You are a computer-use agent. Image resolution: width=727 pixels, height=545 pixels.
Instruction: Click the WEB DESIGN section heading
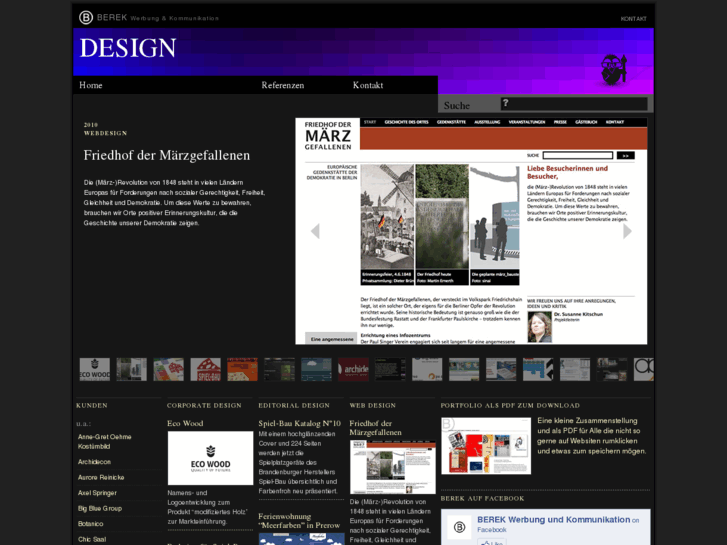point(373,405)
